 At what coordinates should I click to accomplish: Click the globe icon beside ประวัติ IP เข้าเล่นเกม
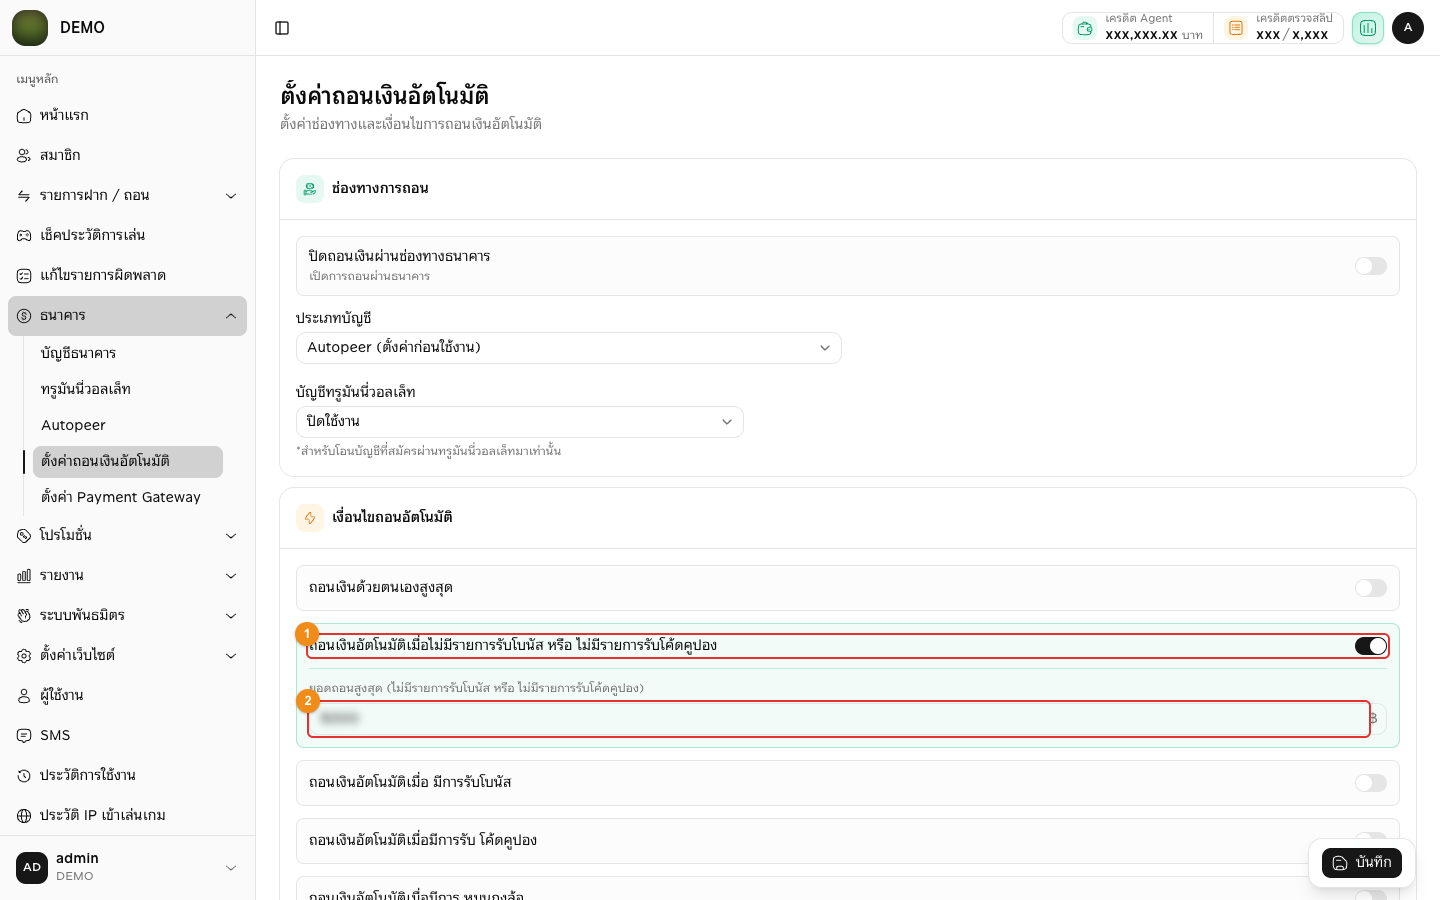(x=24, y=816)
